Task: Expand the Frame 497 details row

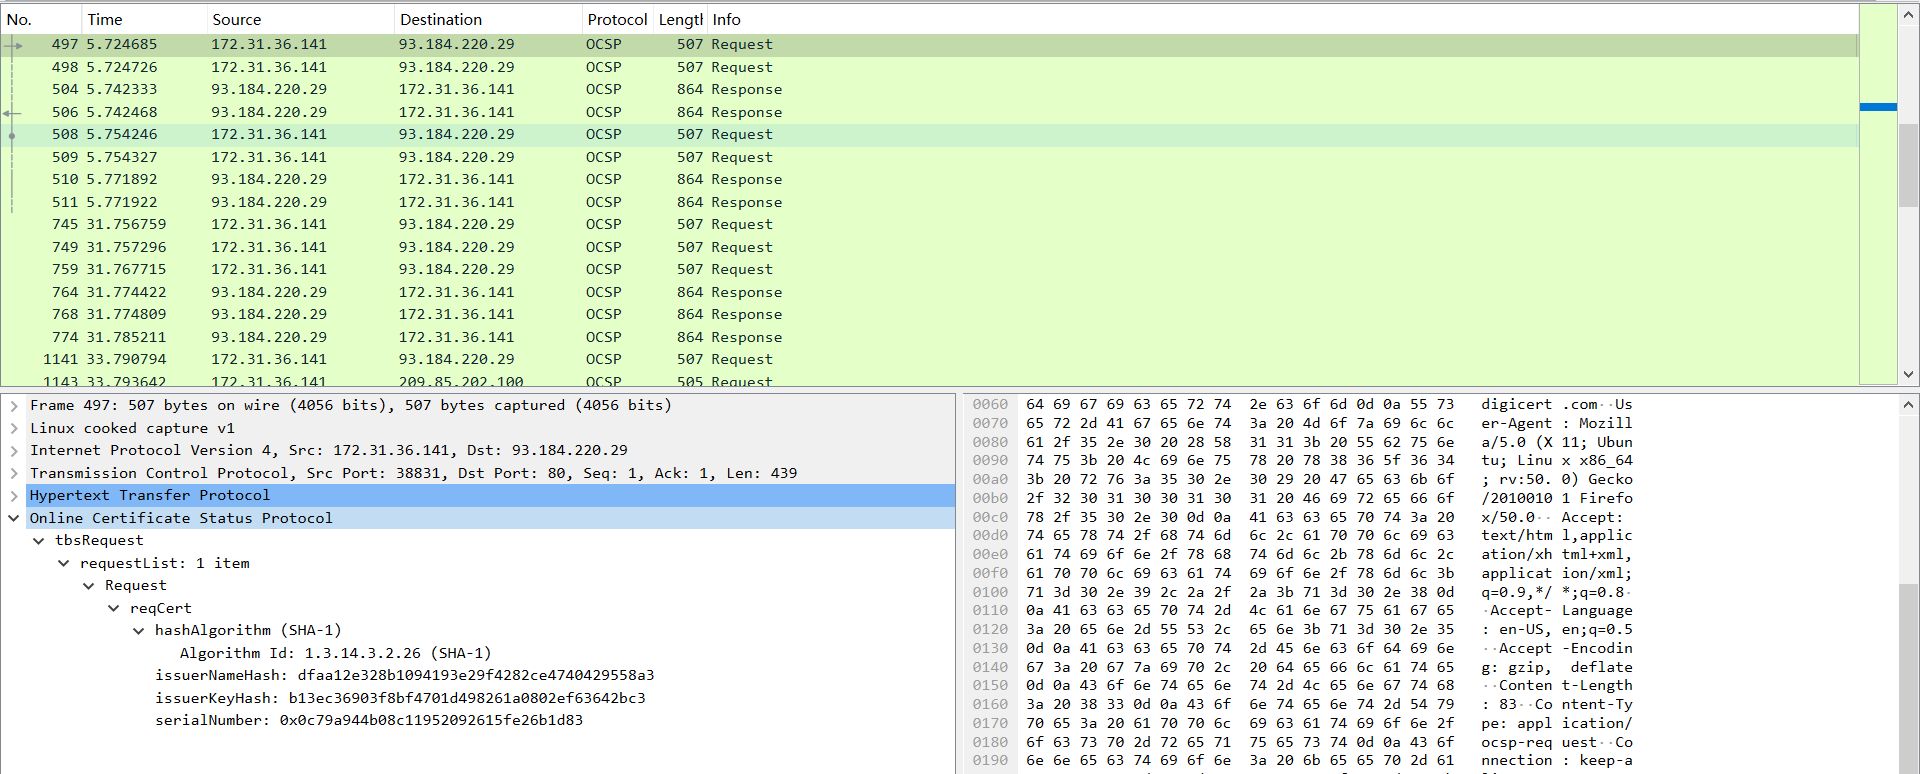Action: pos(14,405)
